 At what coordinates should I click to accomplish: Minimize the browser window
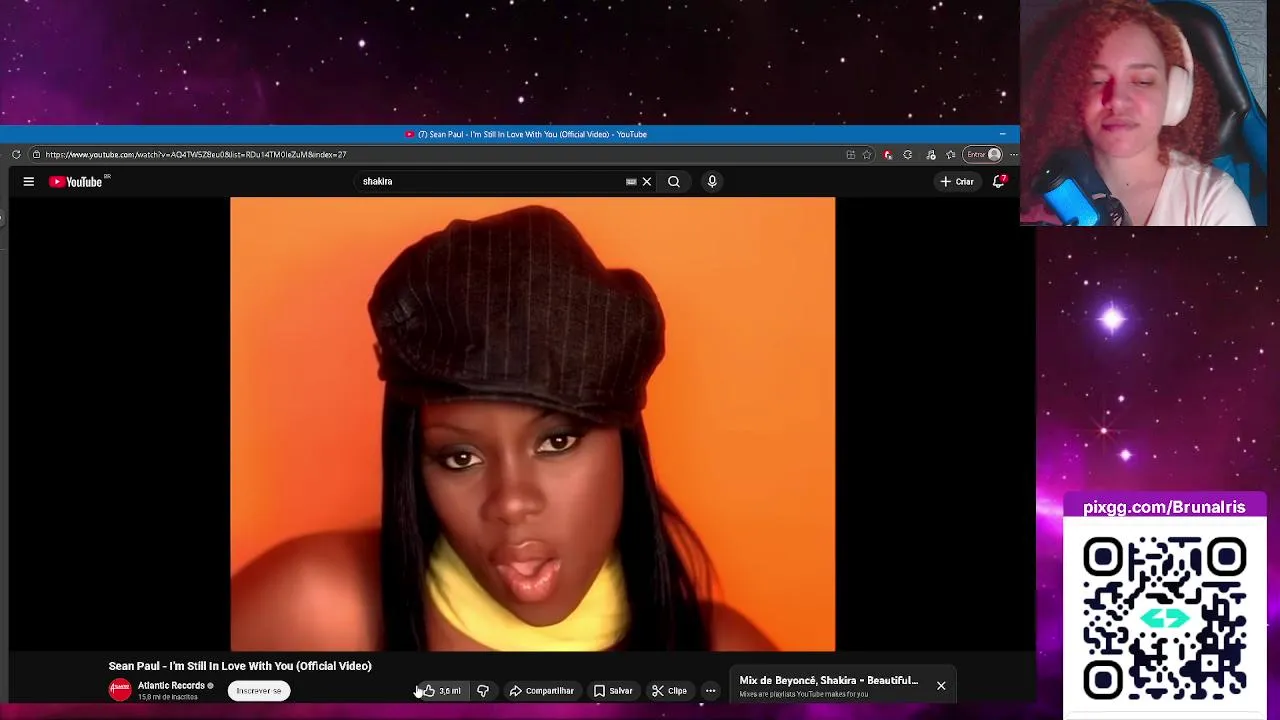[1002, 134]
